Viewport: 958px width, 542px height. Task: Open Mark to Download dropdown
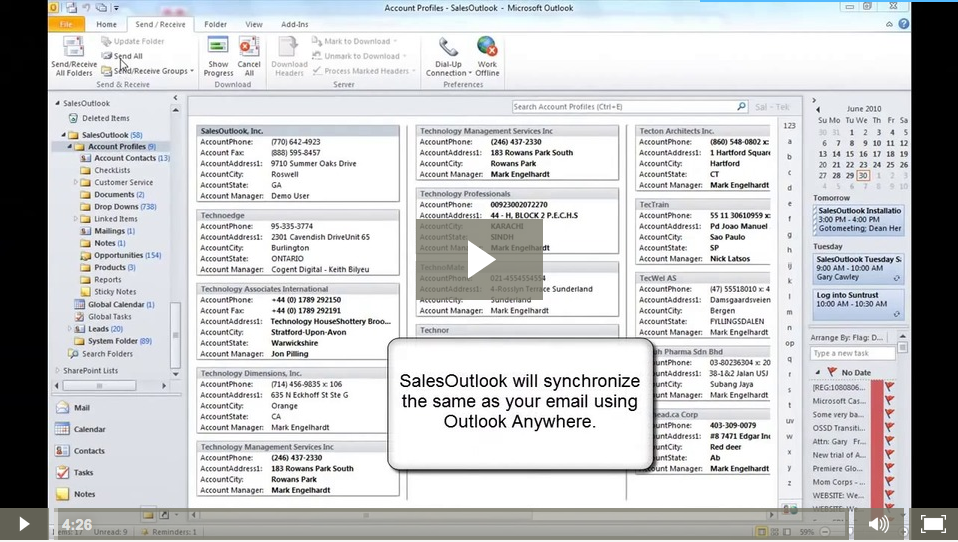pos(354,41)
